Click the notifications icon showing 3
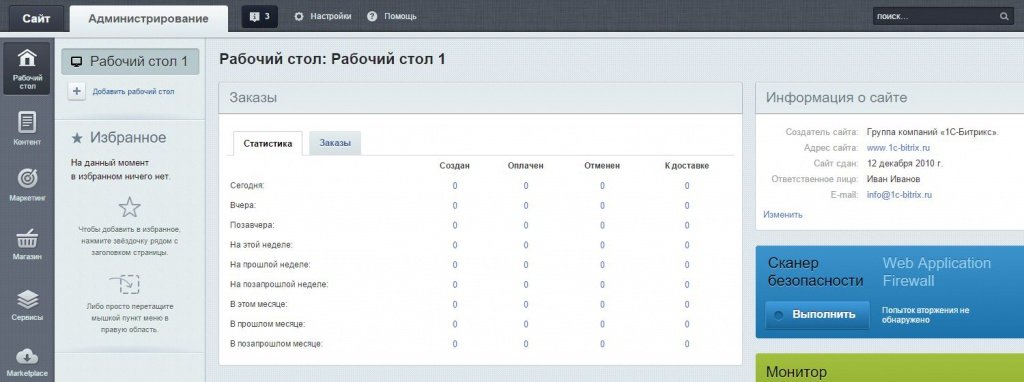 [x=259, y=16]
